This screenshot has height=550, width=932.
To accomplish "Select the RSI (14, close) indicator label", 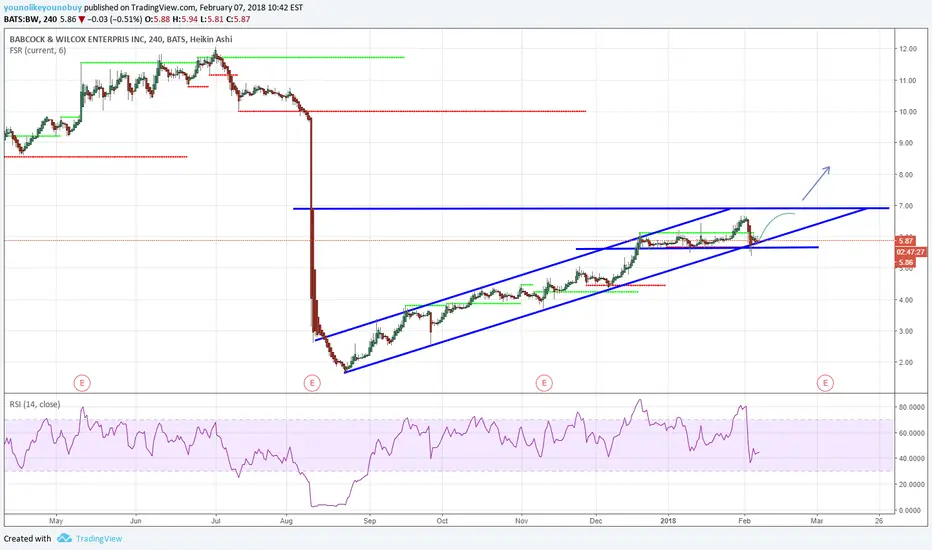I will pos(34,404).
